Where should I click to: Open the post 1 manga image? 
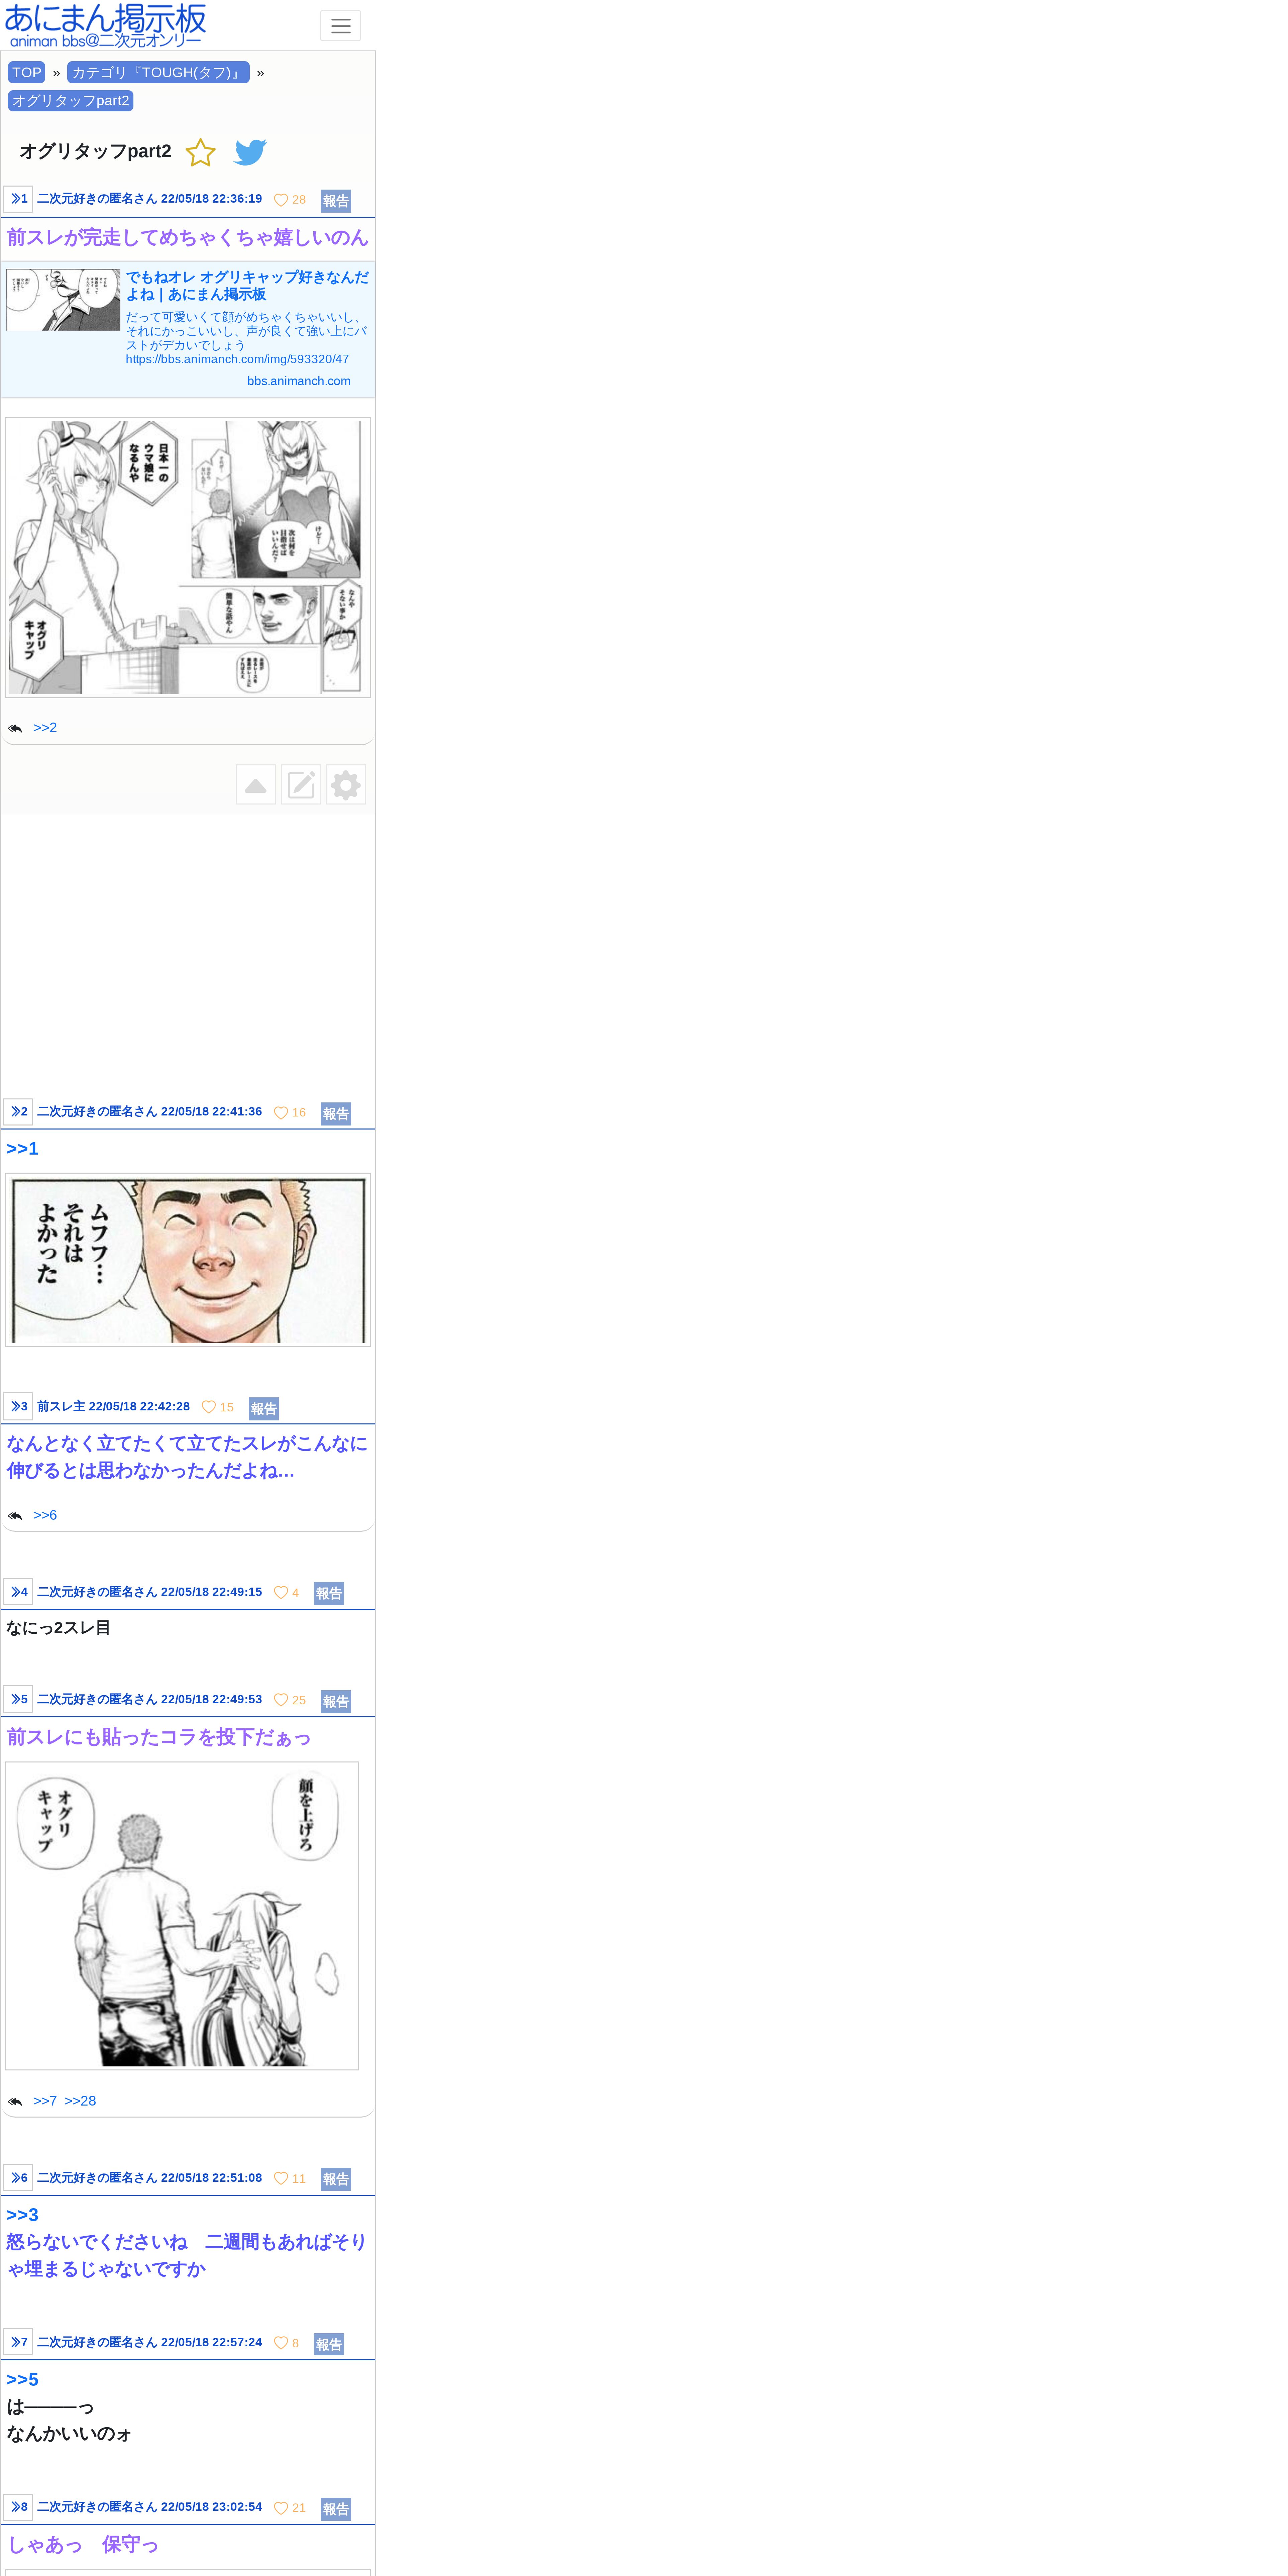pos(188,558)
